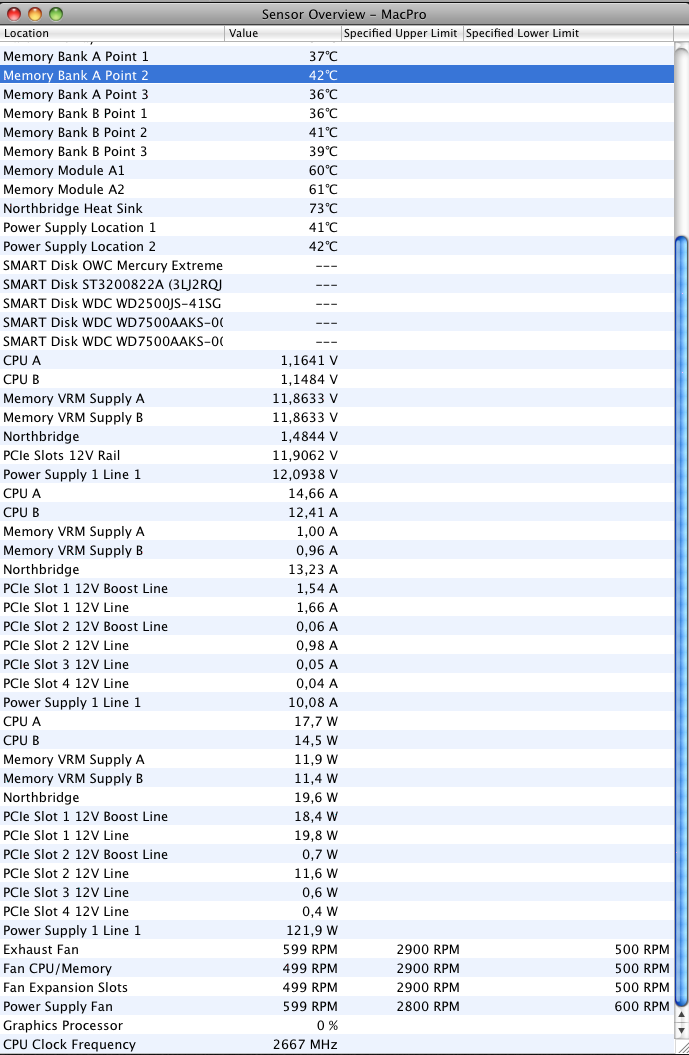Click the 600 RPM lower limit value
Image resolution: width=689 pixels, height=1055 pixels.
tap(642, 1007)
